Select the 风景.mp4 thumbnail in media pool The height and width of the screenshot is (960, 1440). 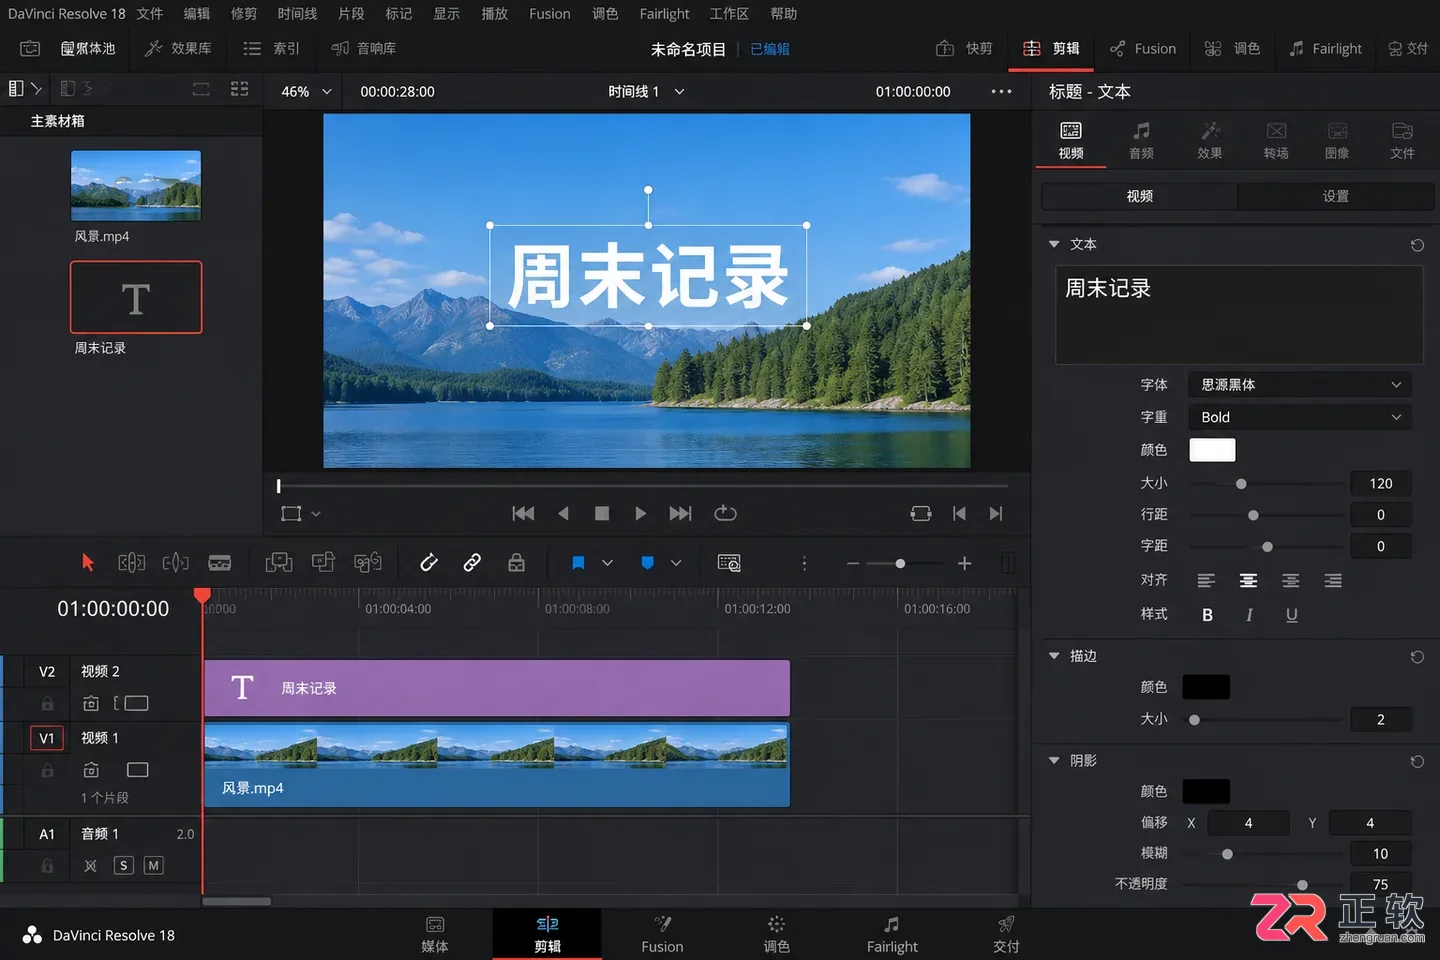136,185
